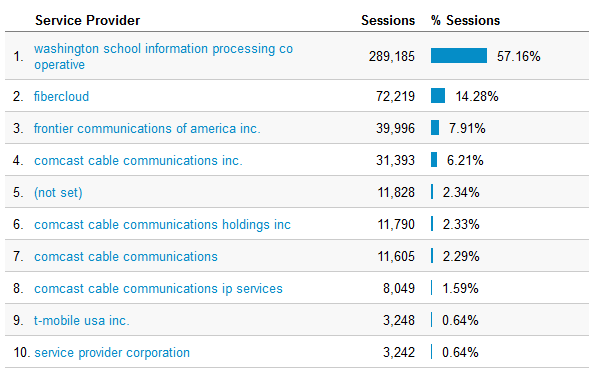Click the 6.21% percentage value
Screen dimensions: 596x370
465,160
